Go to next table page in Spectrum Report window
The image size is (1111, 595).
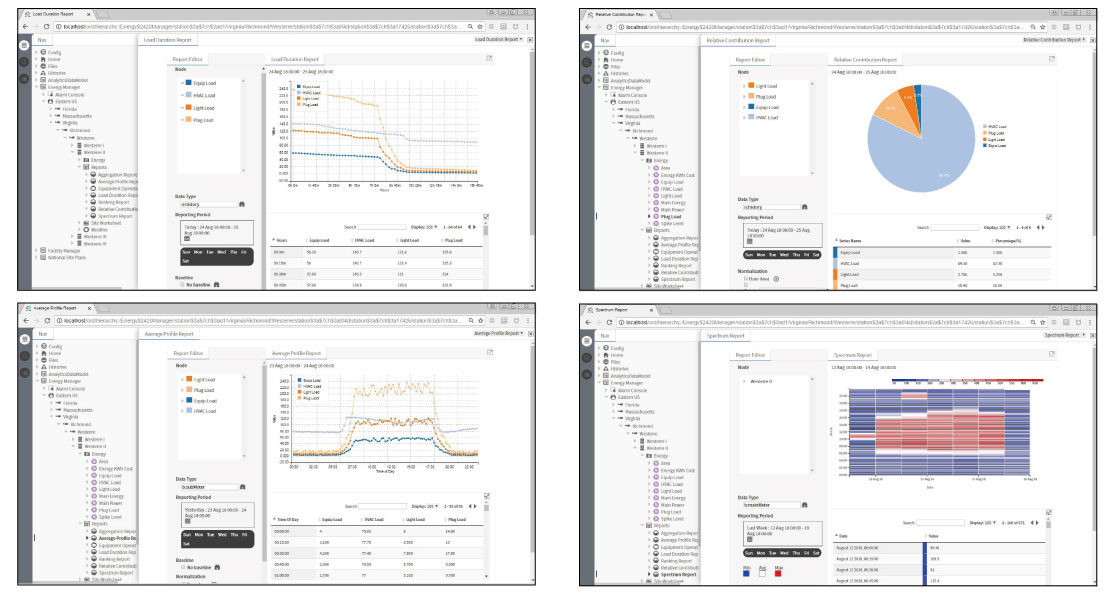tap(1038, 523)
